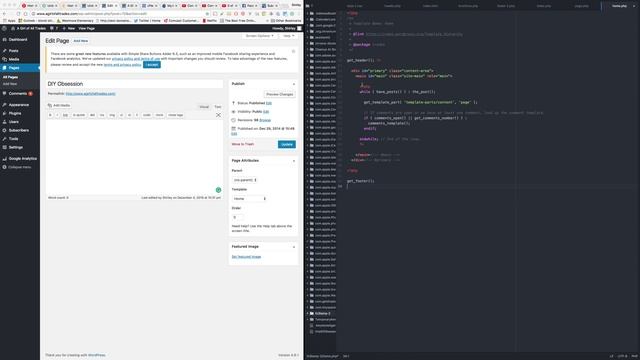Open the Template dropdown showing Home

(x=249, y=199)
